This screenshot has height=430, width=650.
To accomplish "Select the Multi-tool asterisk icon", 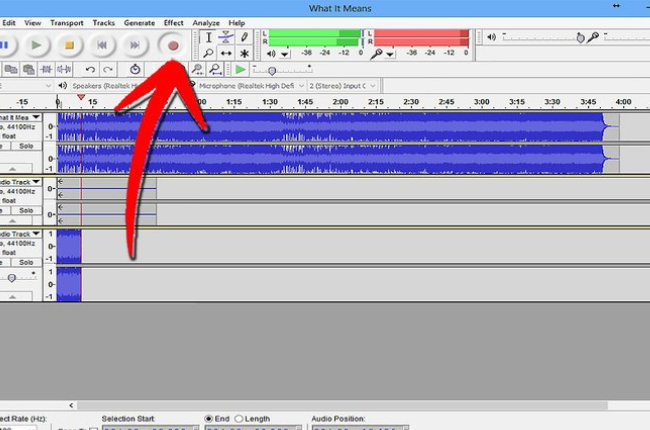I will [244, 54].
